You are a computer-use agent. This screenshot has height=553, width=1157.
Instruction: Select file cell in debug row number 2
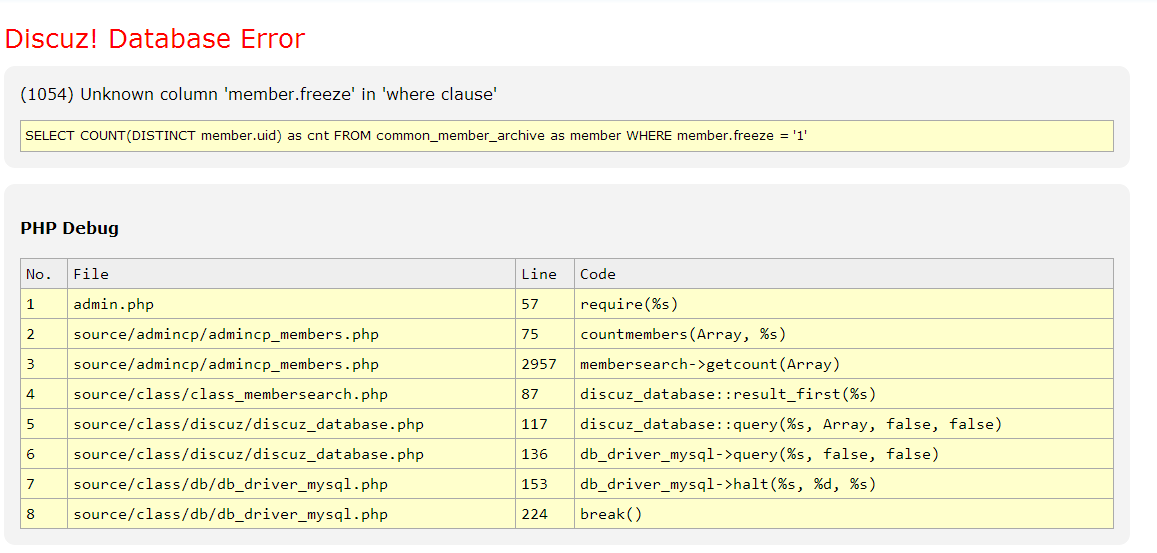point(291,334)
